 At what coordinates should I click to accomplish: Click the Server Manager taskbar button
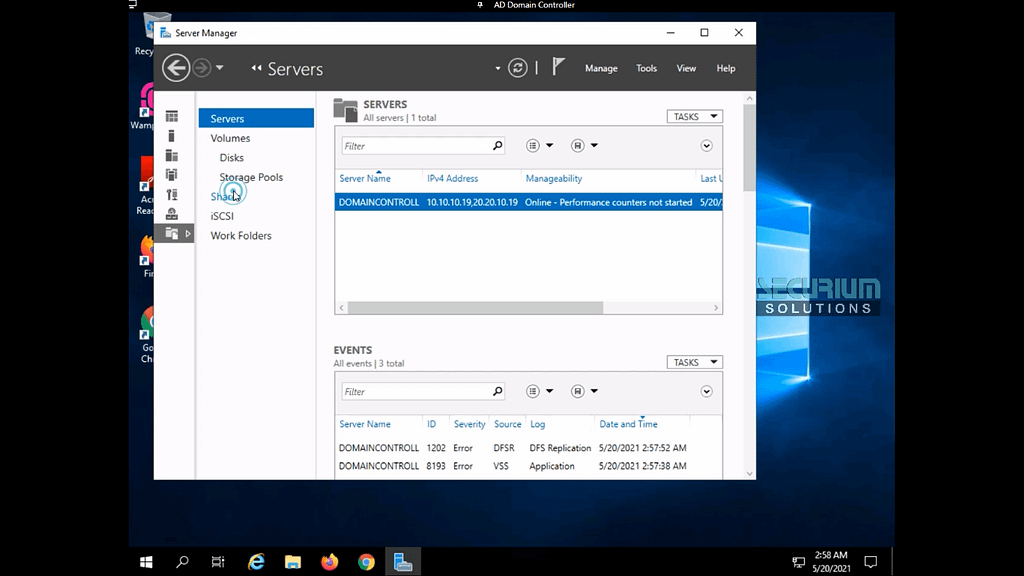coord(403,562)
